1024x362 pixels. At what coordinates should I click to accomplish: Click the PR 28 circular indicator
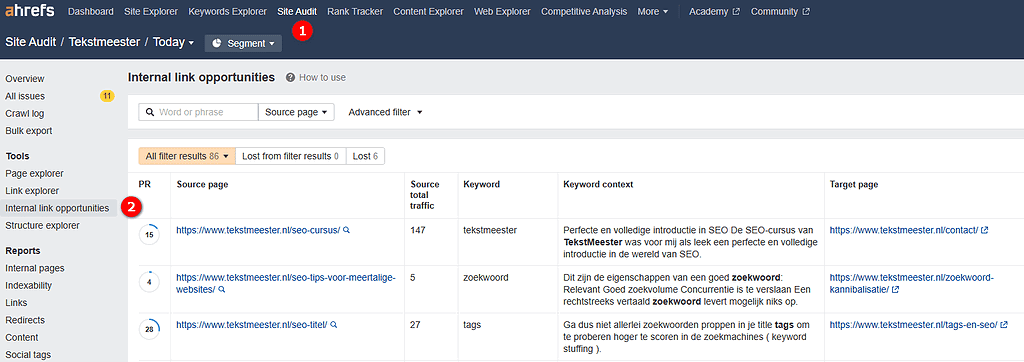click(x=150, y=329)
